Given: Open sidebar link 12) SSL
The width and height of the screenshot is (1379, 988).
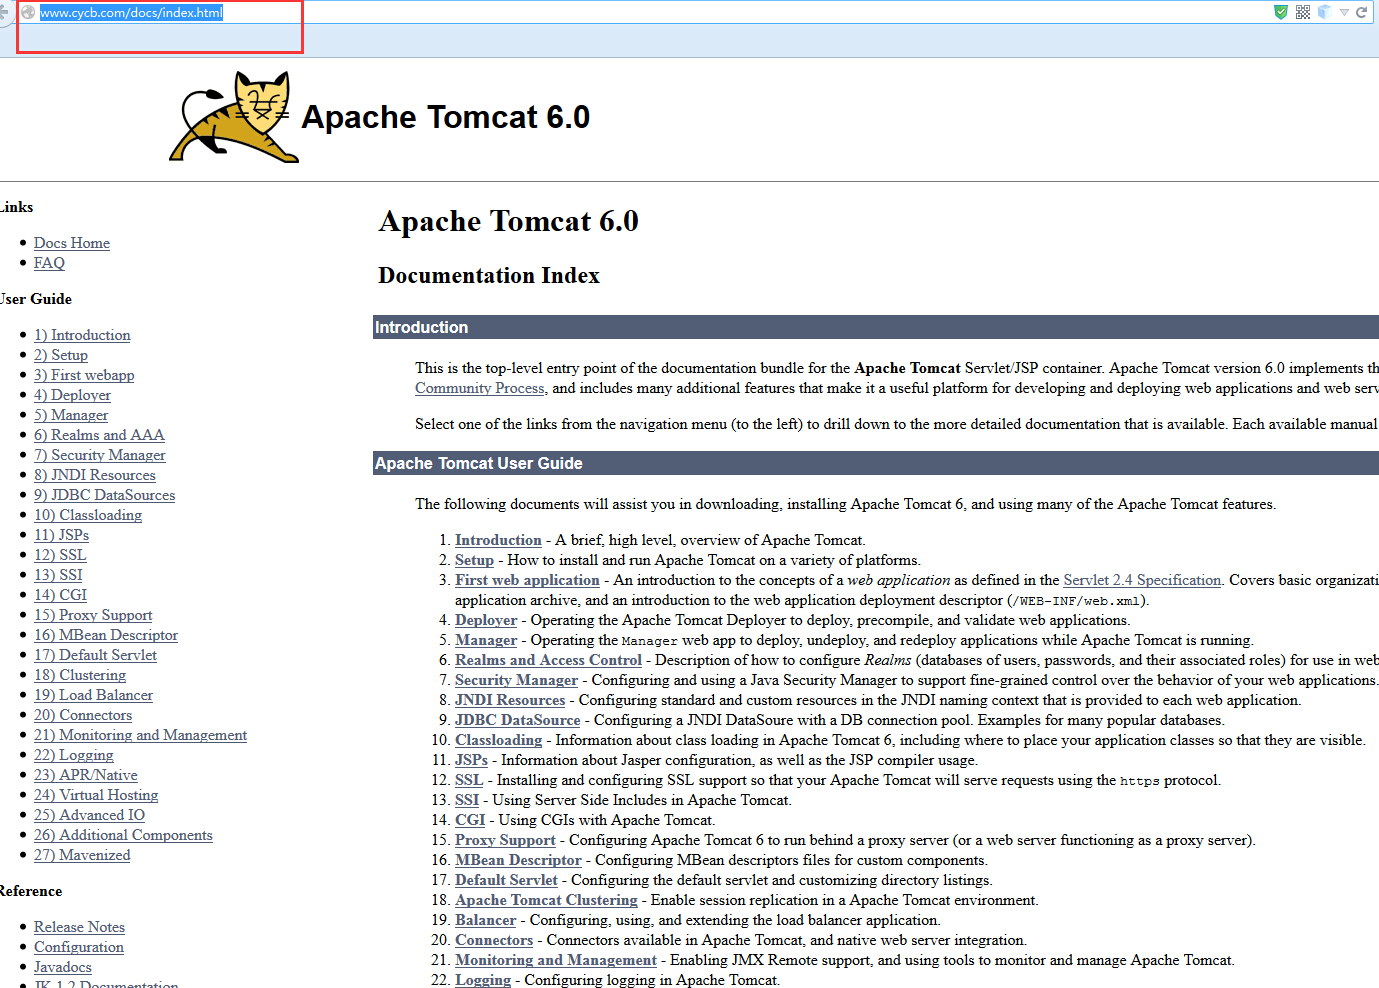Looking at the screenshot, I should pyautogui.click(x=60, y=555).
